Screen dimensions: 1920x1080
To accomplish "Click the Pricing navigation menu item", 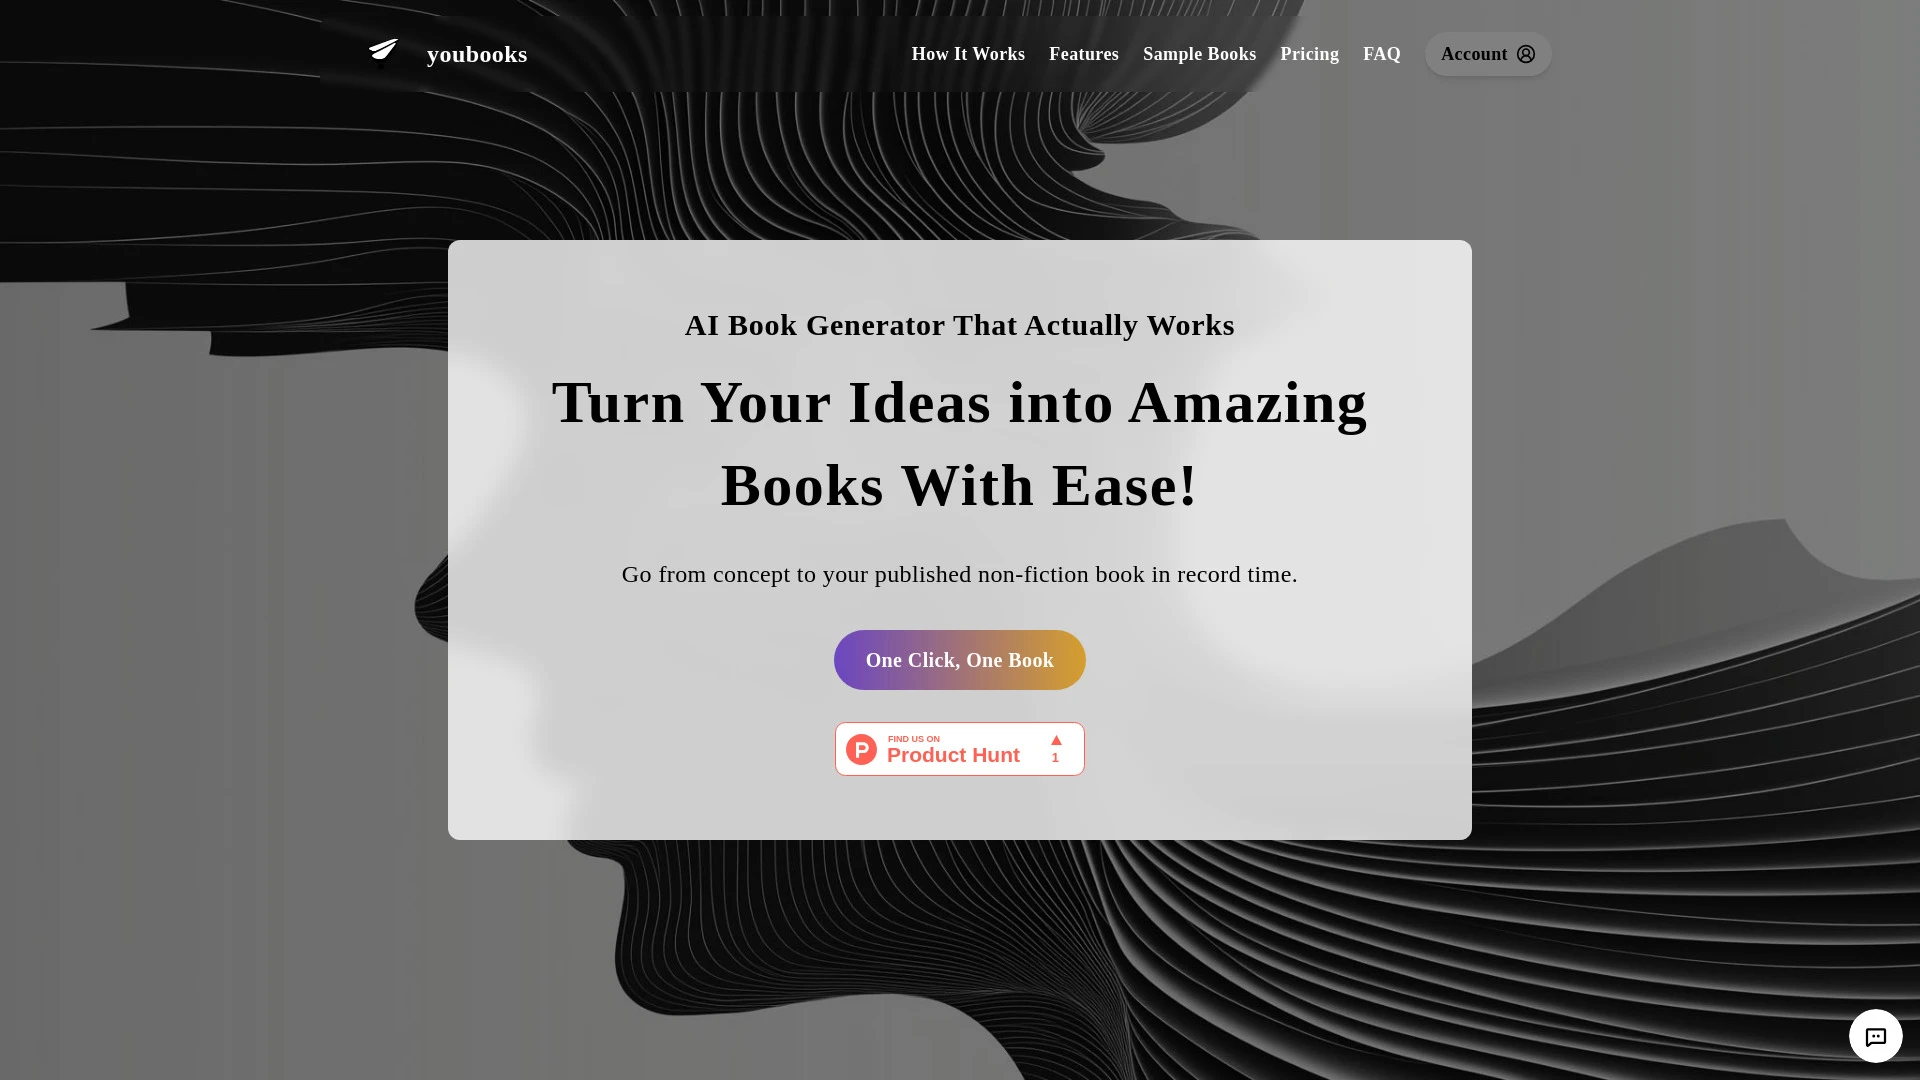I will coord(1309,54).
